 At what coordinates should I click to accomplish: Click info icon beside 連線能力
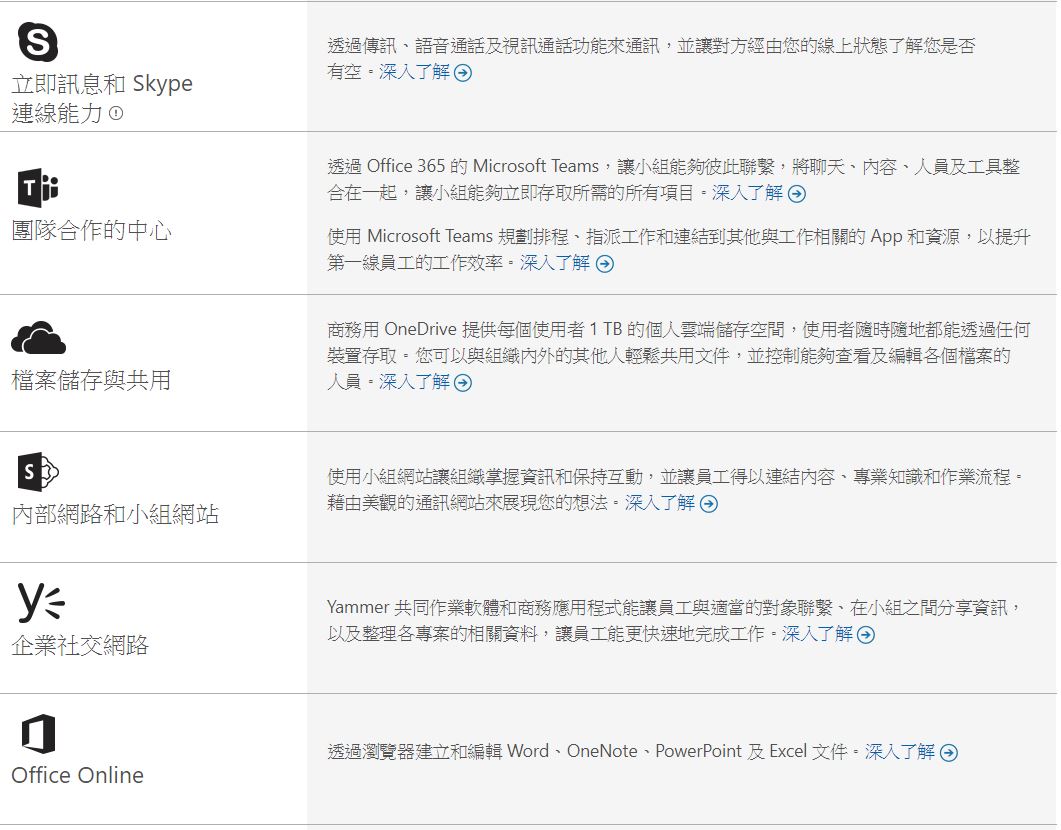[116, 113]
